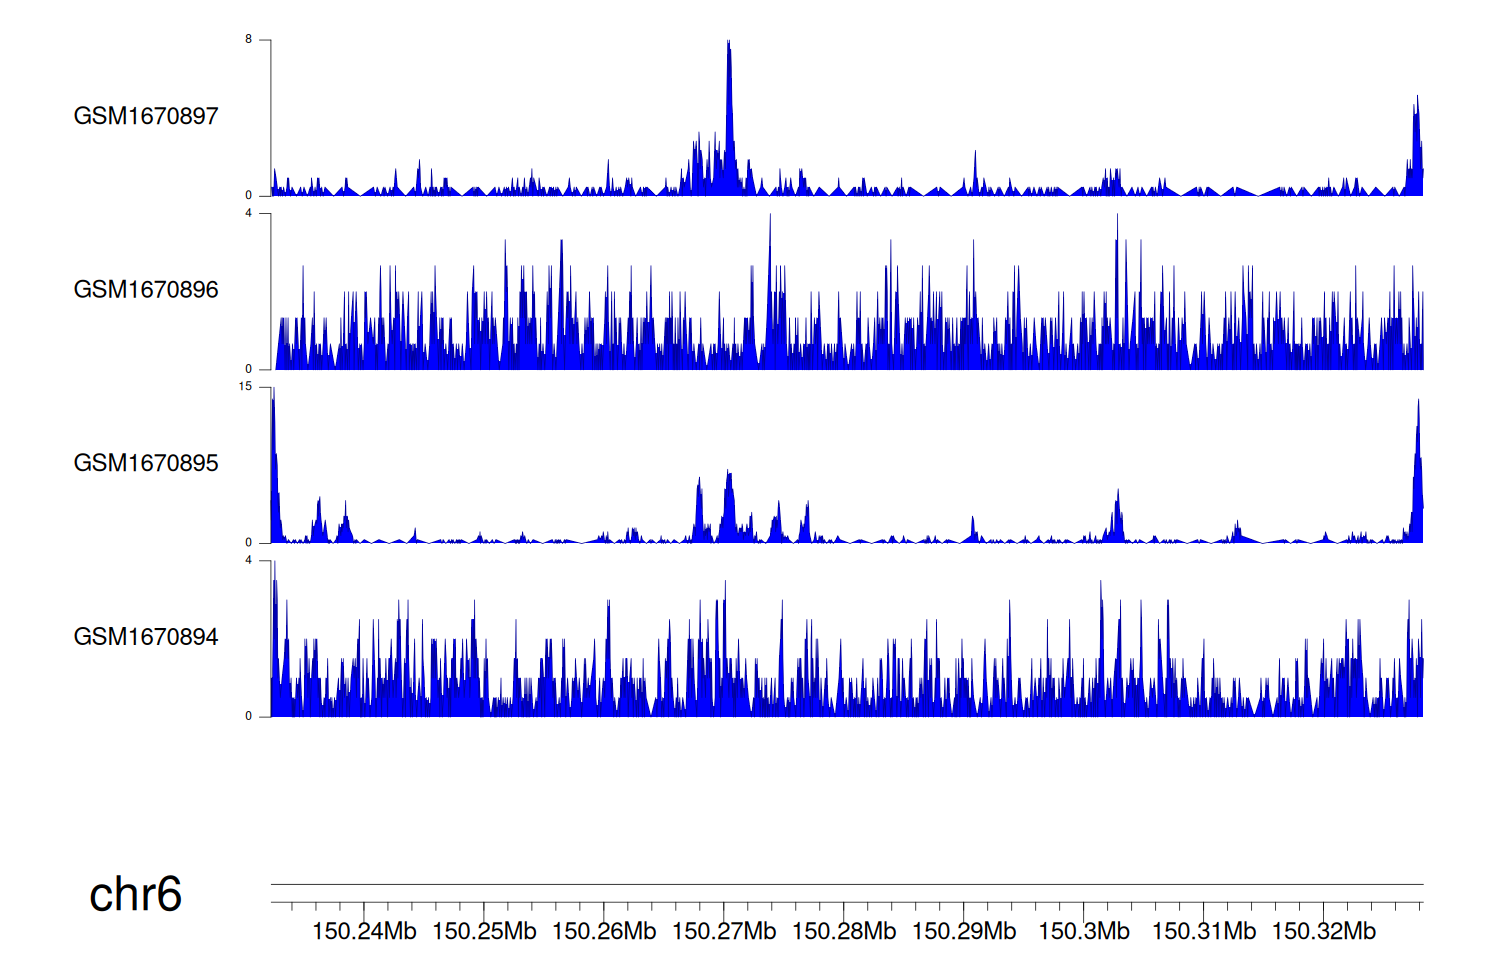1500x980 pixels.
Task: Click the 150.3Mb axis label
Action: point(1084,931)
